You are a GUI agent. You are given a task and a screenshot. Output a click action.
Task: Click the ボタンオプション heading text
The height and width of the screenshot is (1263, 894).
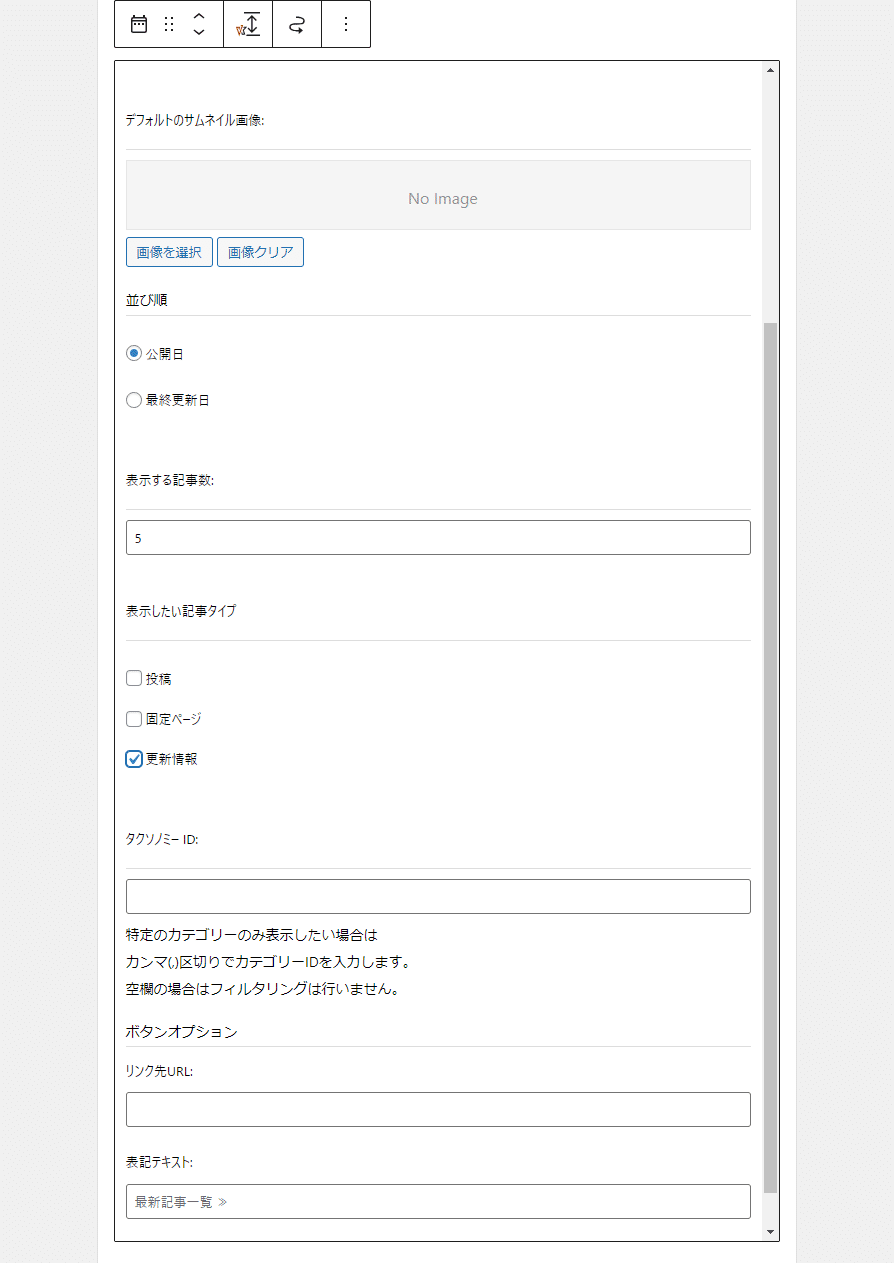click(182, 1031)
